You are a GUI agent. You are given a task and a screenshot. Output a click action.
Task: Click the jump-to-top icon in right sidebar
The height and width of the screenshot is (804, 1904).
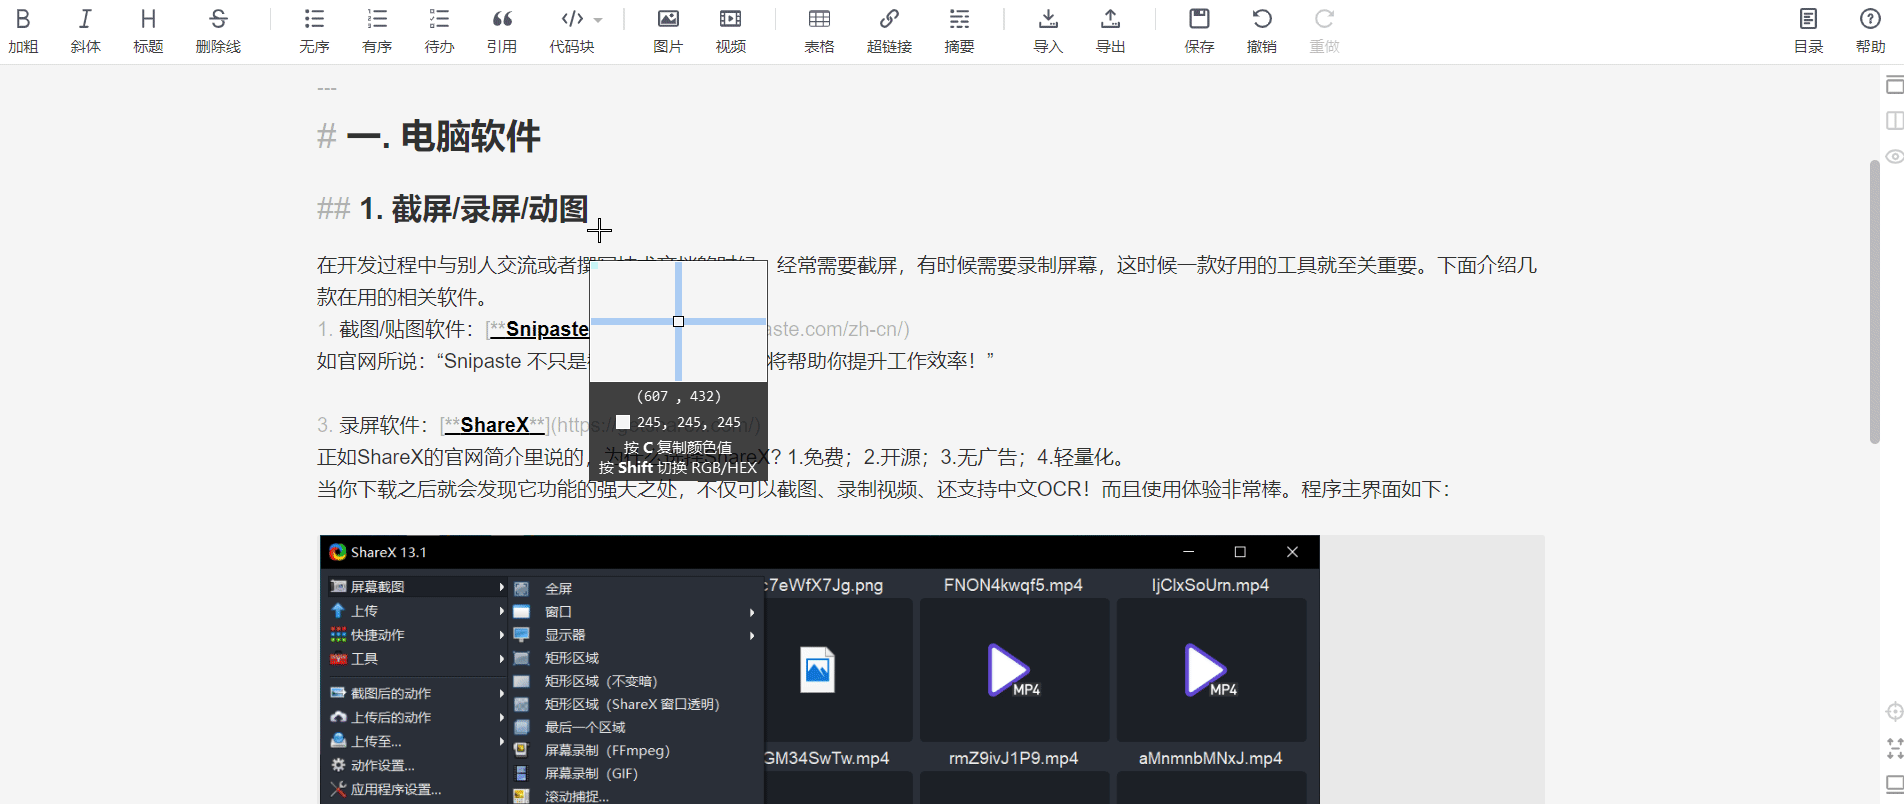click(x=1894, y=85)
